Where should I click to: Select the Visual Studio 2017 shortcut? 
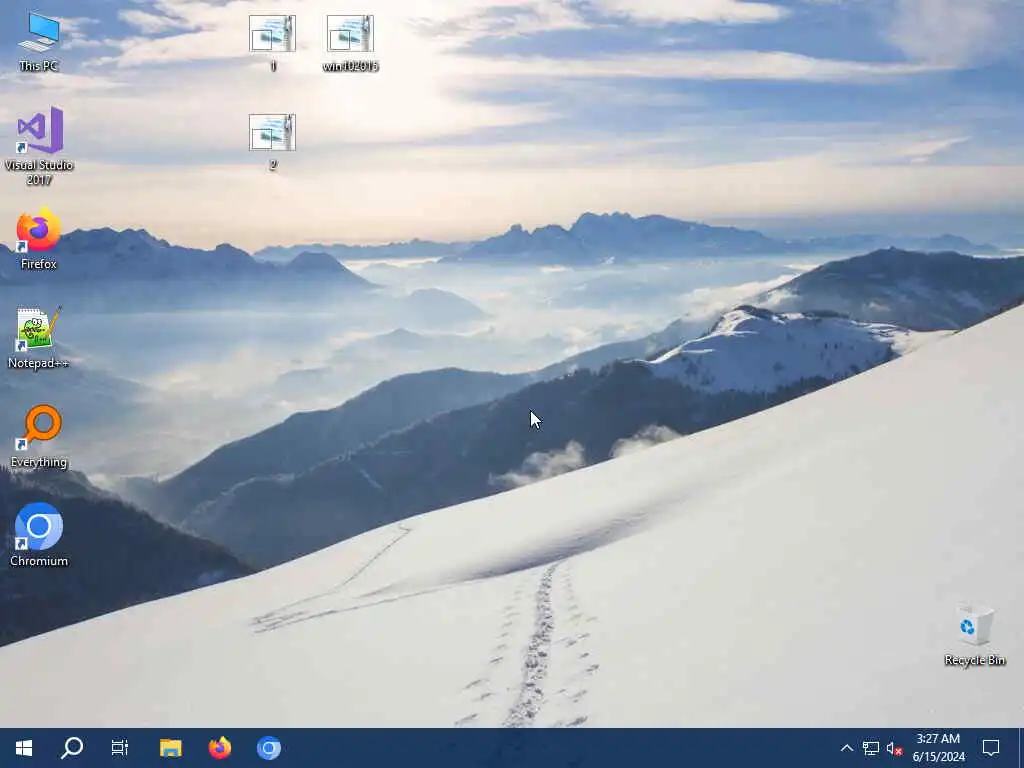(x=39, y=145)
